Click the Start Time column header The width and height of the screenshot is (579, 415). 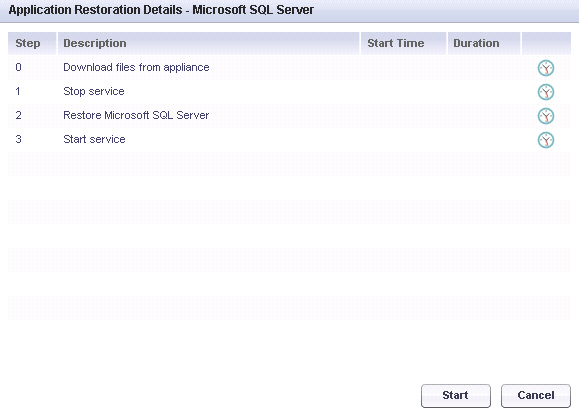(404, 43)
